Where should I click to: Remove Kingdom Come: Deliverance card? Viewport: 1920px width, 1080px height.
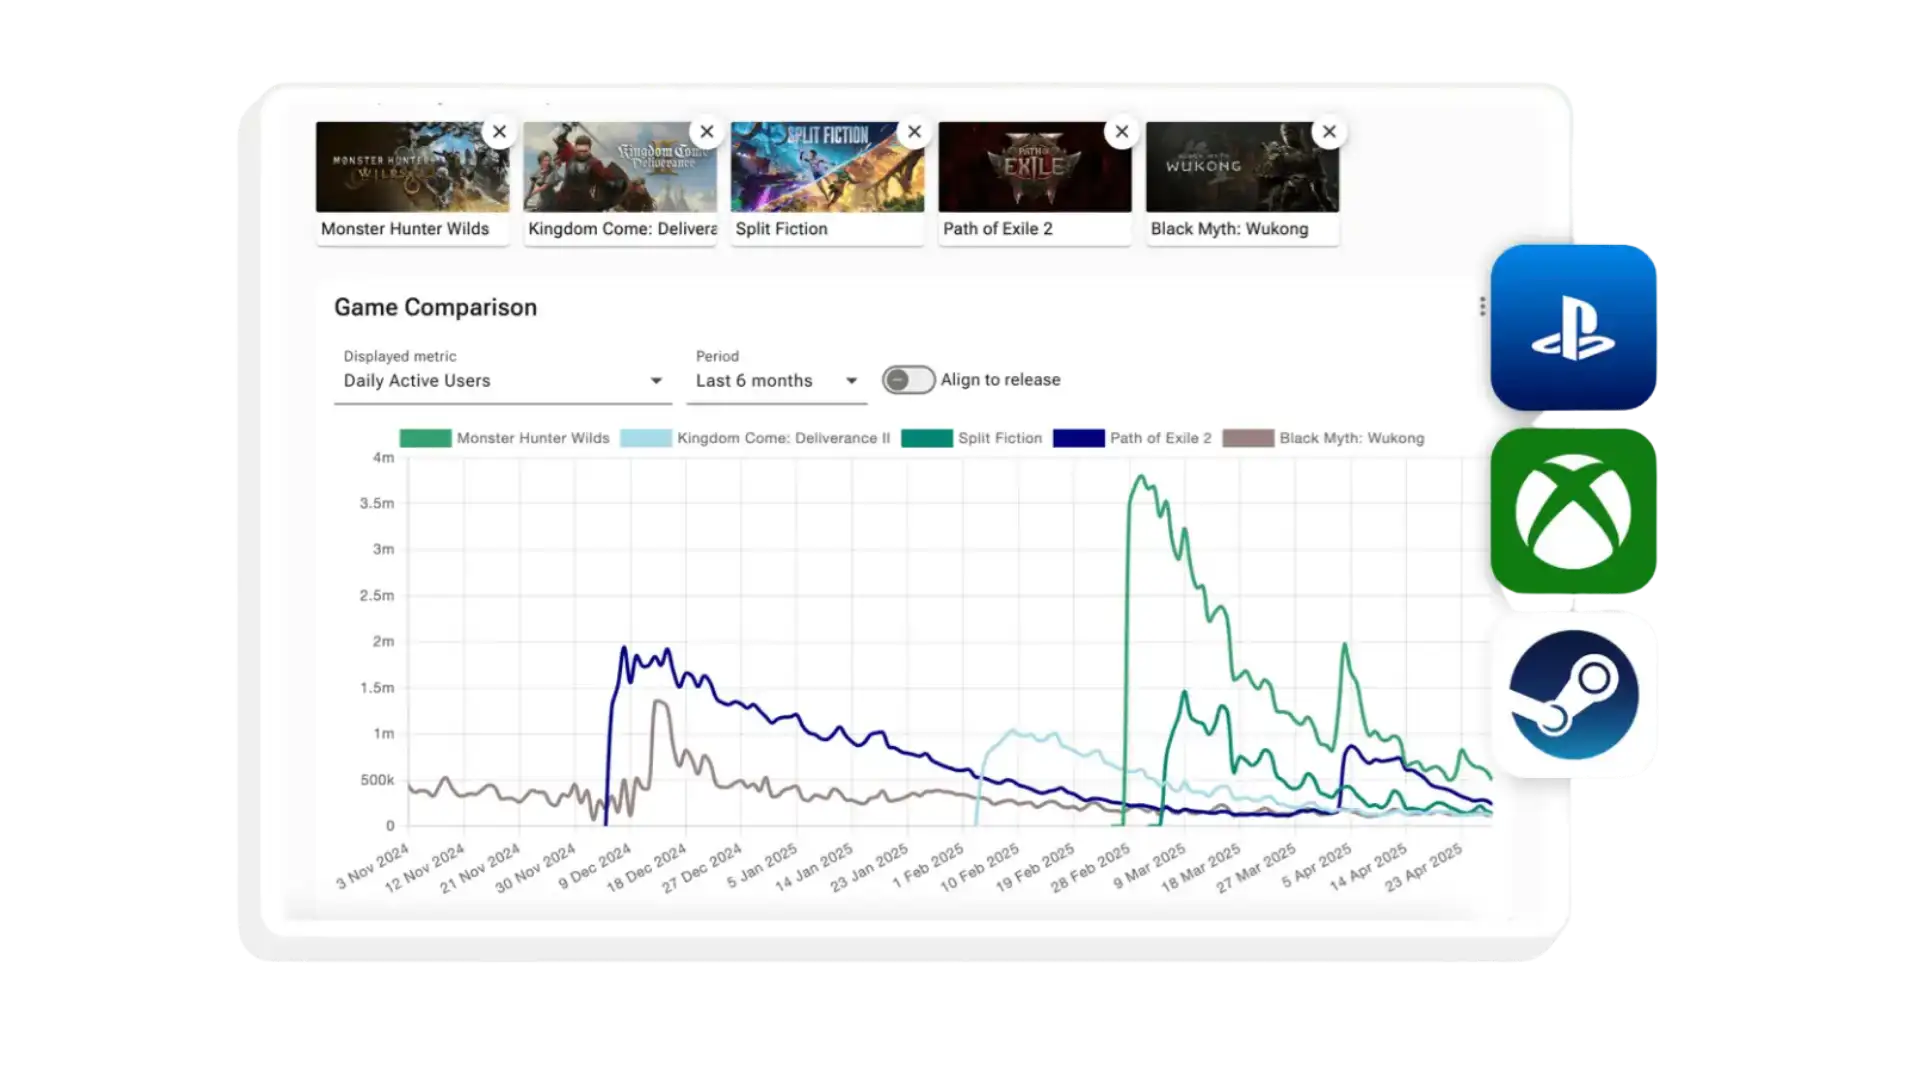click(707, 132)
